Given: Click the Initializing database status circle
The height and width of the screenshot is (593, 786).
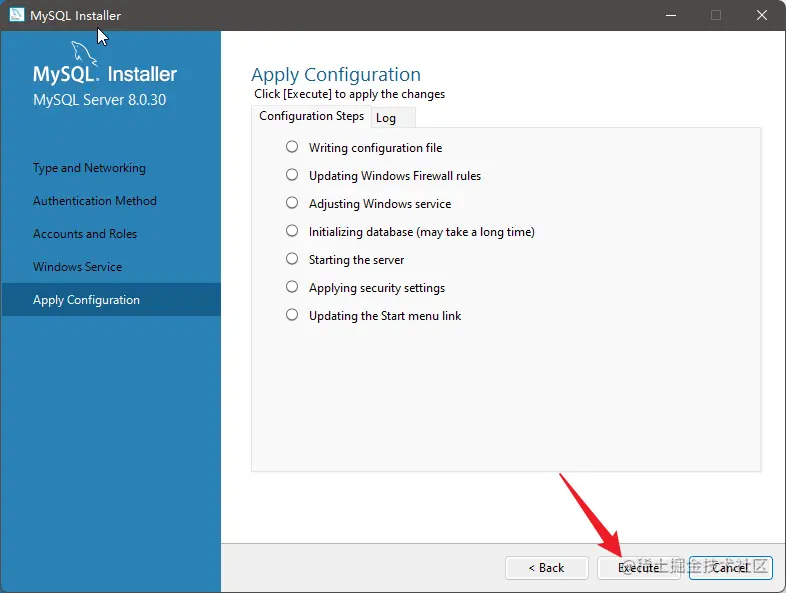Looking at the screenshot, I should (292, 231).
